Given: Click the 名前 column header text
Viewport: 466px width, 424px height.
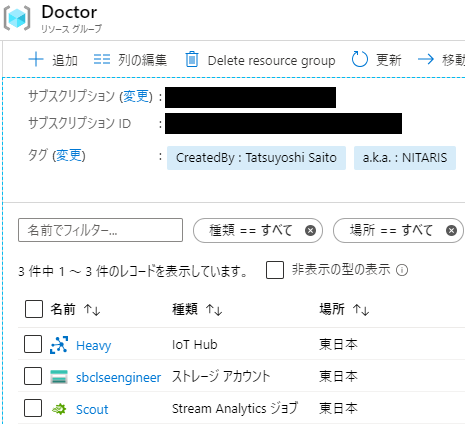Looking at the screenshot, I should 63,309.
